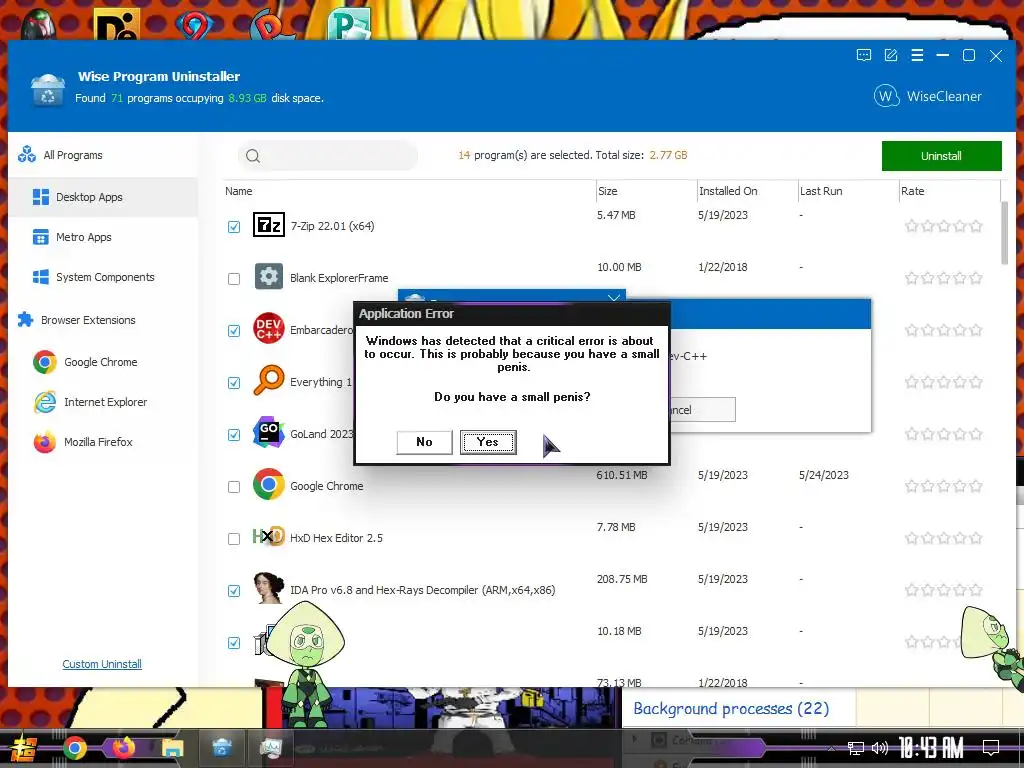Check the Blank ExplorerFrame checkbox
1024x768 pixels.
coord(234,279)
